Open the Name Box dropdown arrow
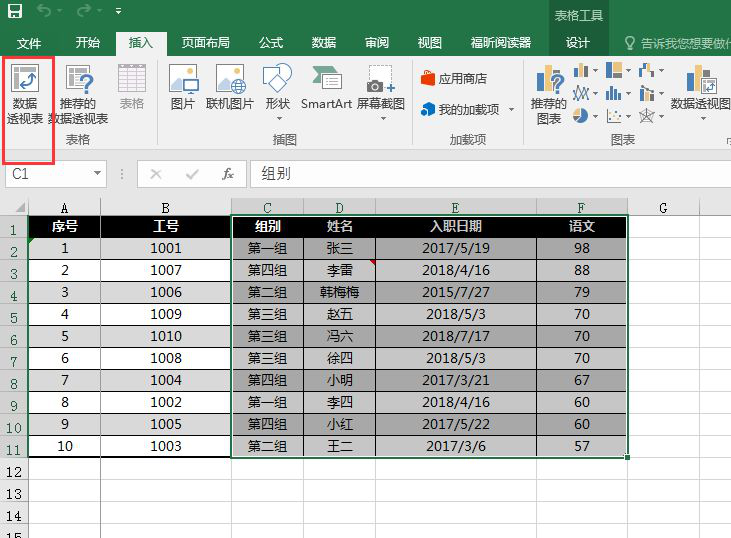731x538 pixels. click(x=97, y=174)
